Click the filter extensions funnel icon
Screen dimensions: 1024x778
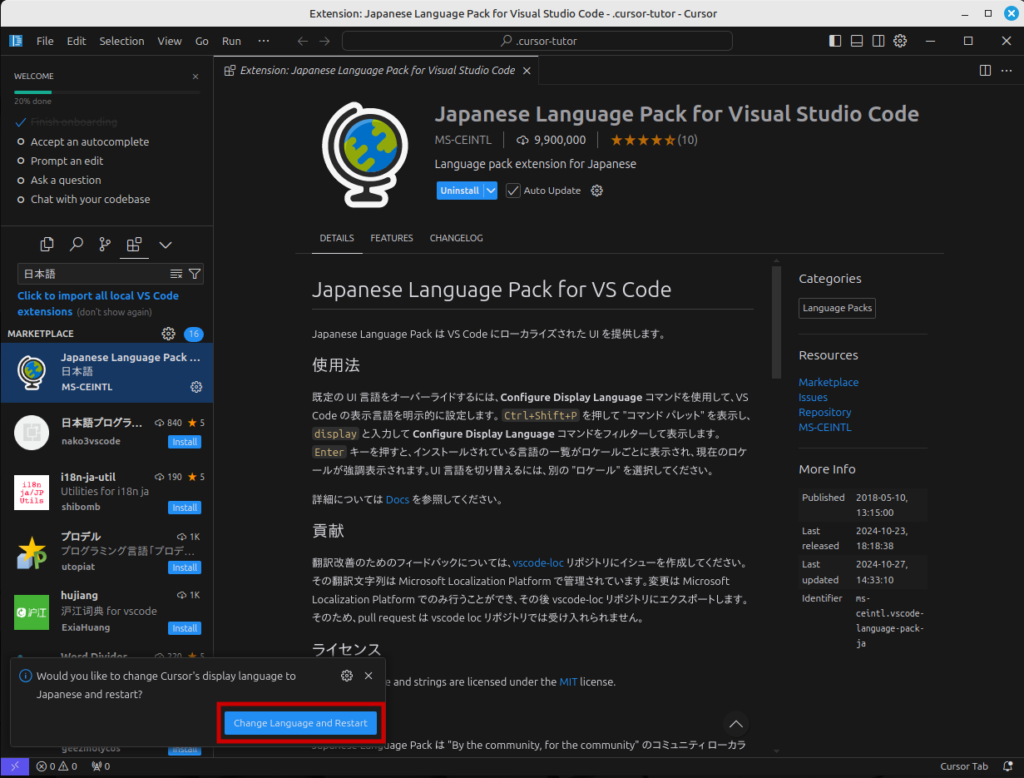click(195, 273)
